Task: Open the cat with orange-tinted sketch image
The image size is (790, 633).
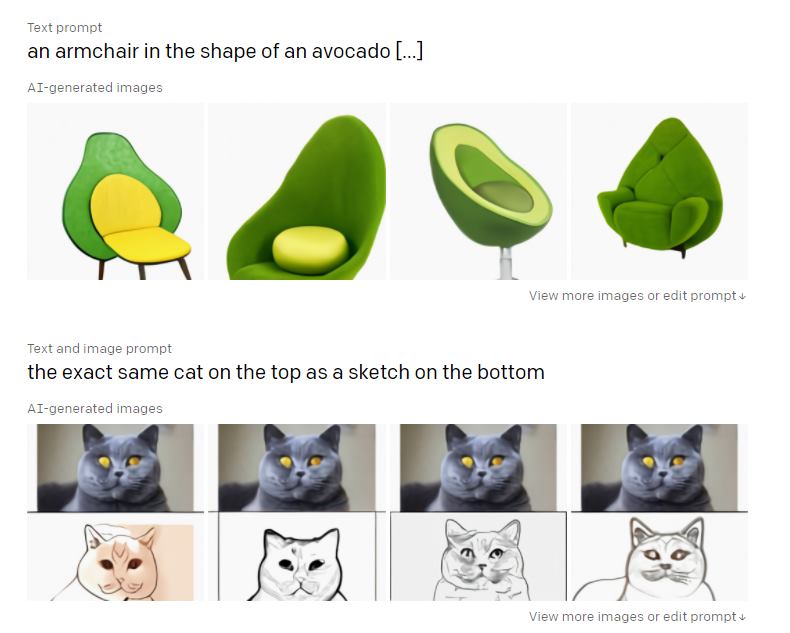Action: tap(115, 513)
